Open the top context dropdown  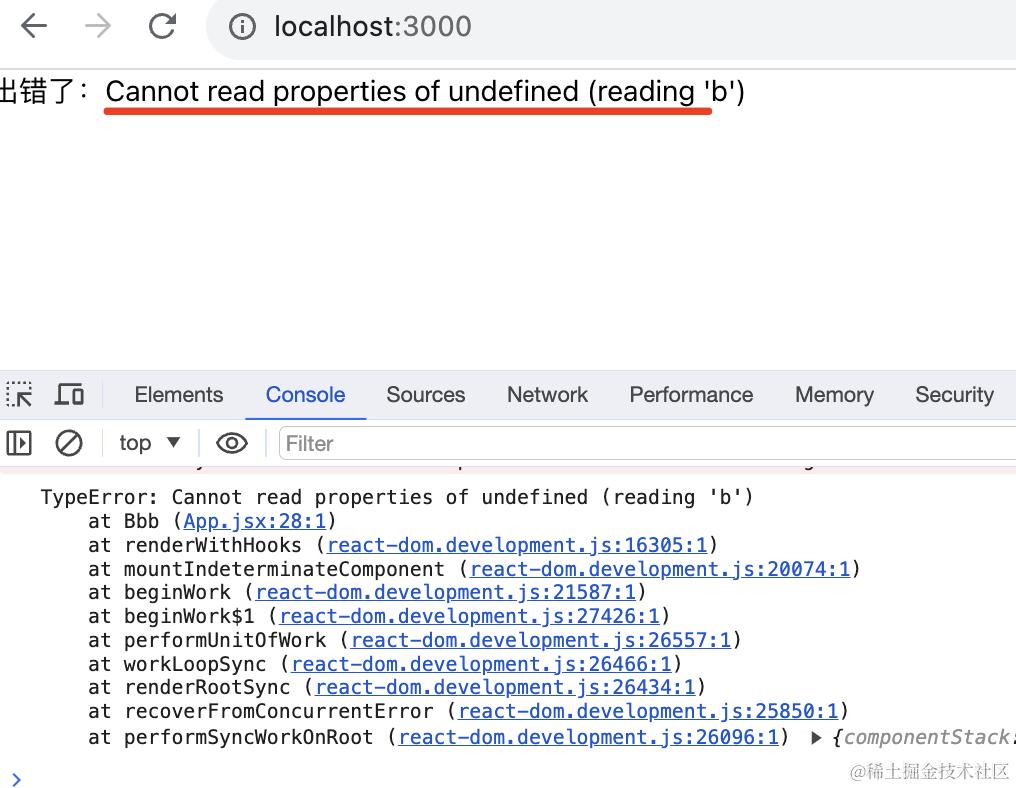coord(149,443)
